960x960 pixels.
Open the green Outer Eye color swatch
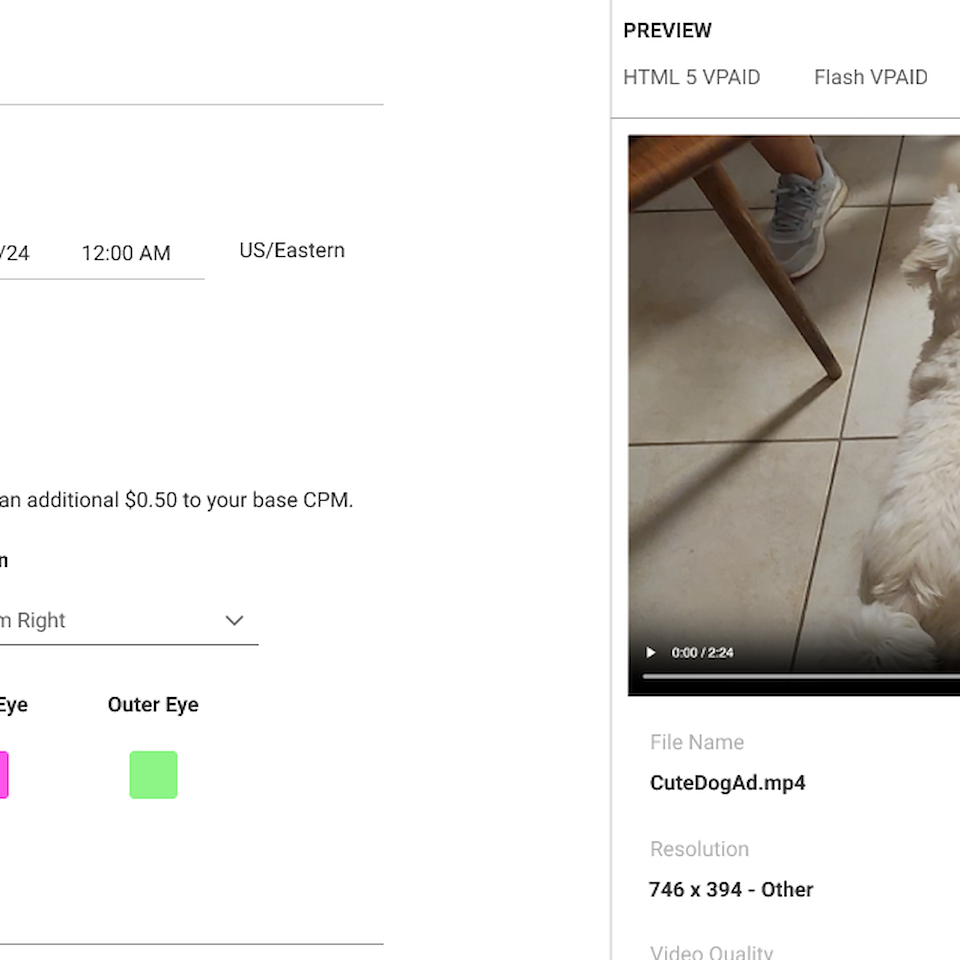click(153, 775)
